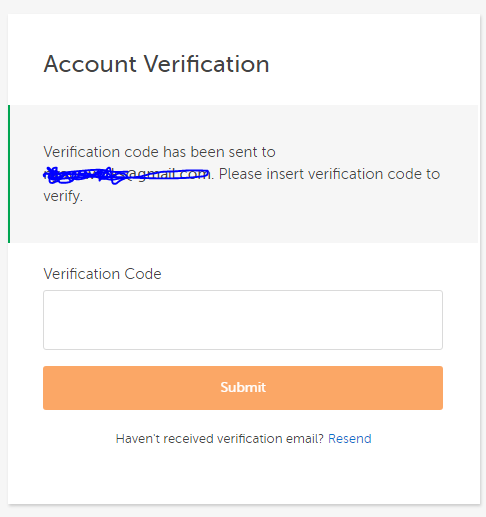Image resolution: width=486 pixels, height=517 pixels.
Task: Click the scribbled-out email address
Action: [x=127, y=175]
